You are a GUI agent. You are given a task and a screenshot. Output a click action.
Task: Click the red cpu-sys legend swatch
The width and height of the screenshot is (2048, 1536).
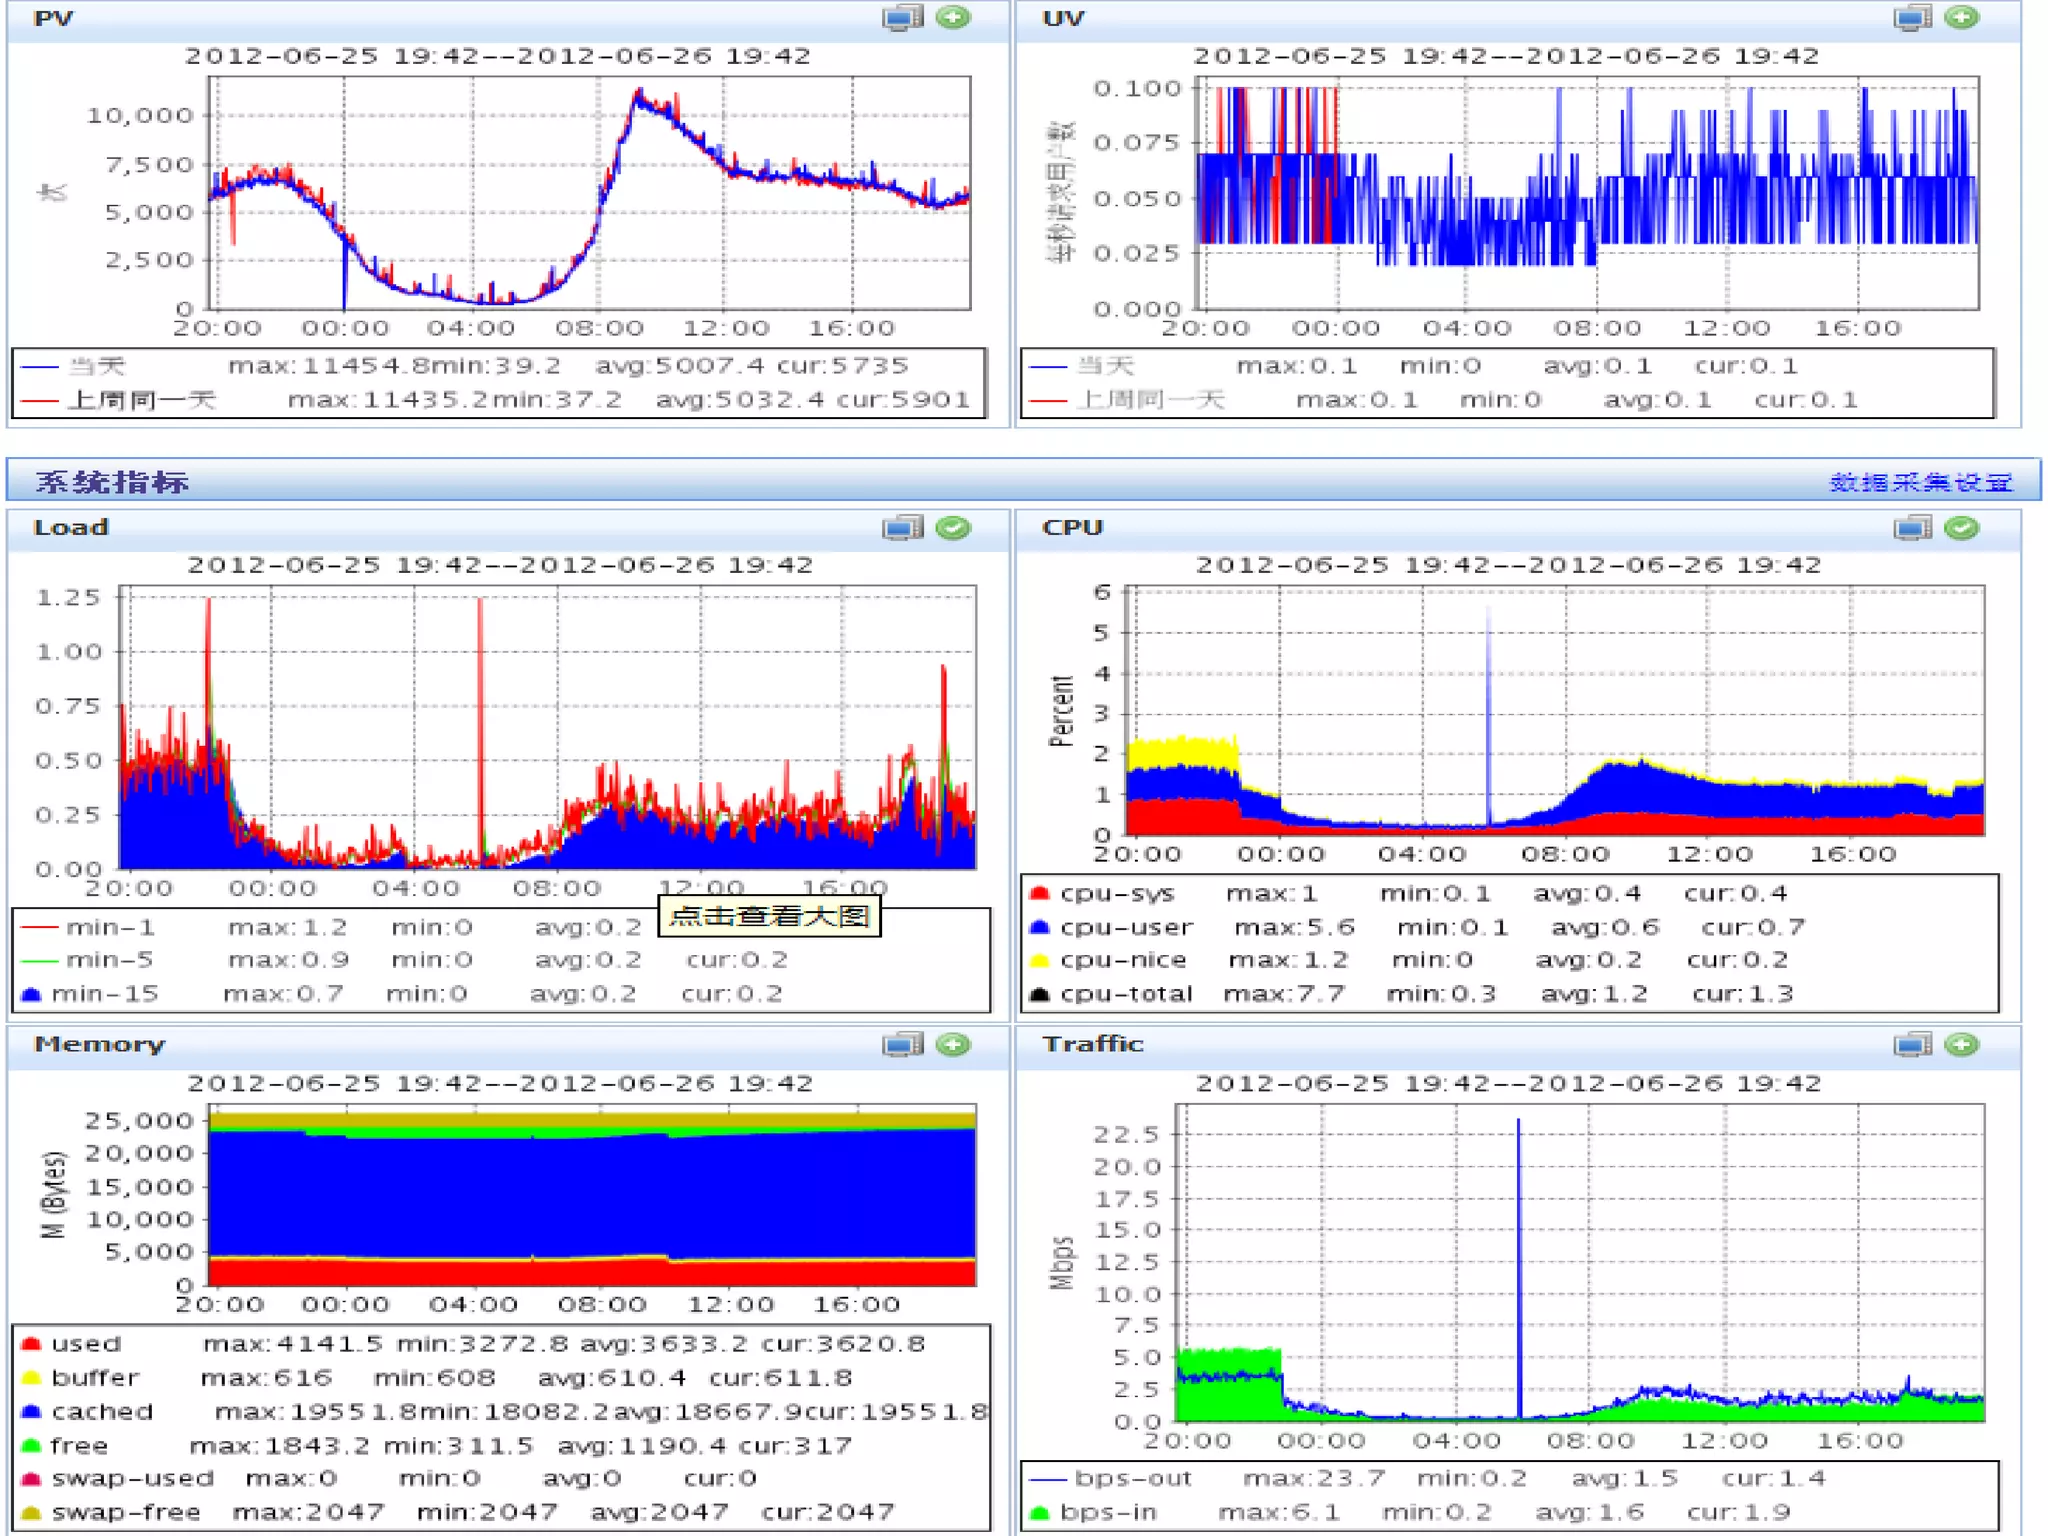pyautogui.click(x=1039, y=893)
